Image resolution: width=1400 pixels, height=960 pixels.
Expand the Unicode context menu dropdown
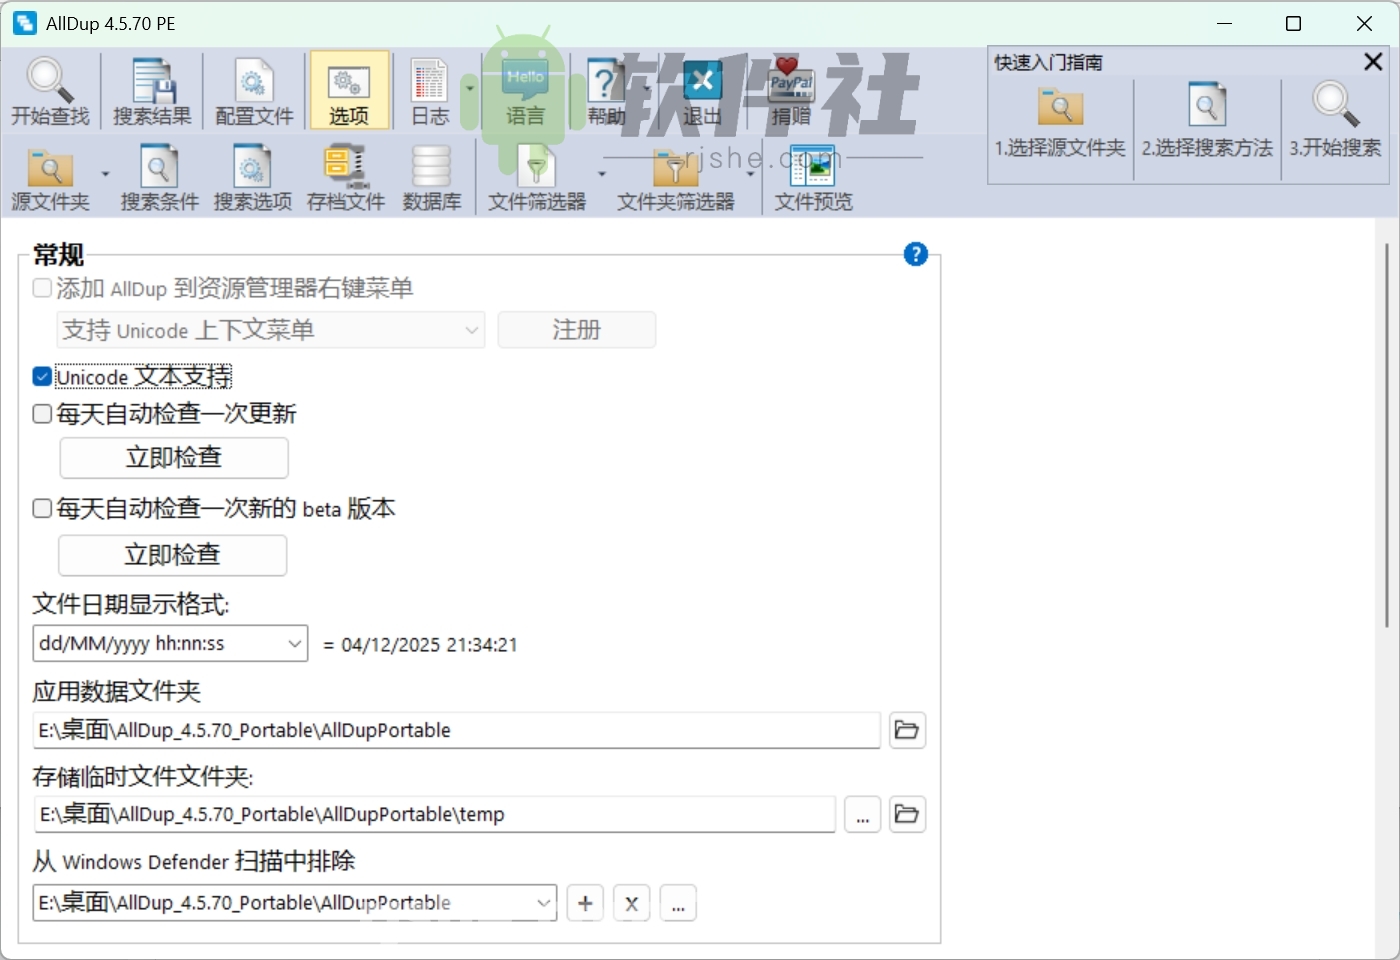click(471, 330)
